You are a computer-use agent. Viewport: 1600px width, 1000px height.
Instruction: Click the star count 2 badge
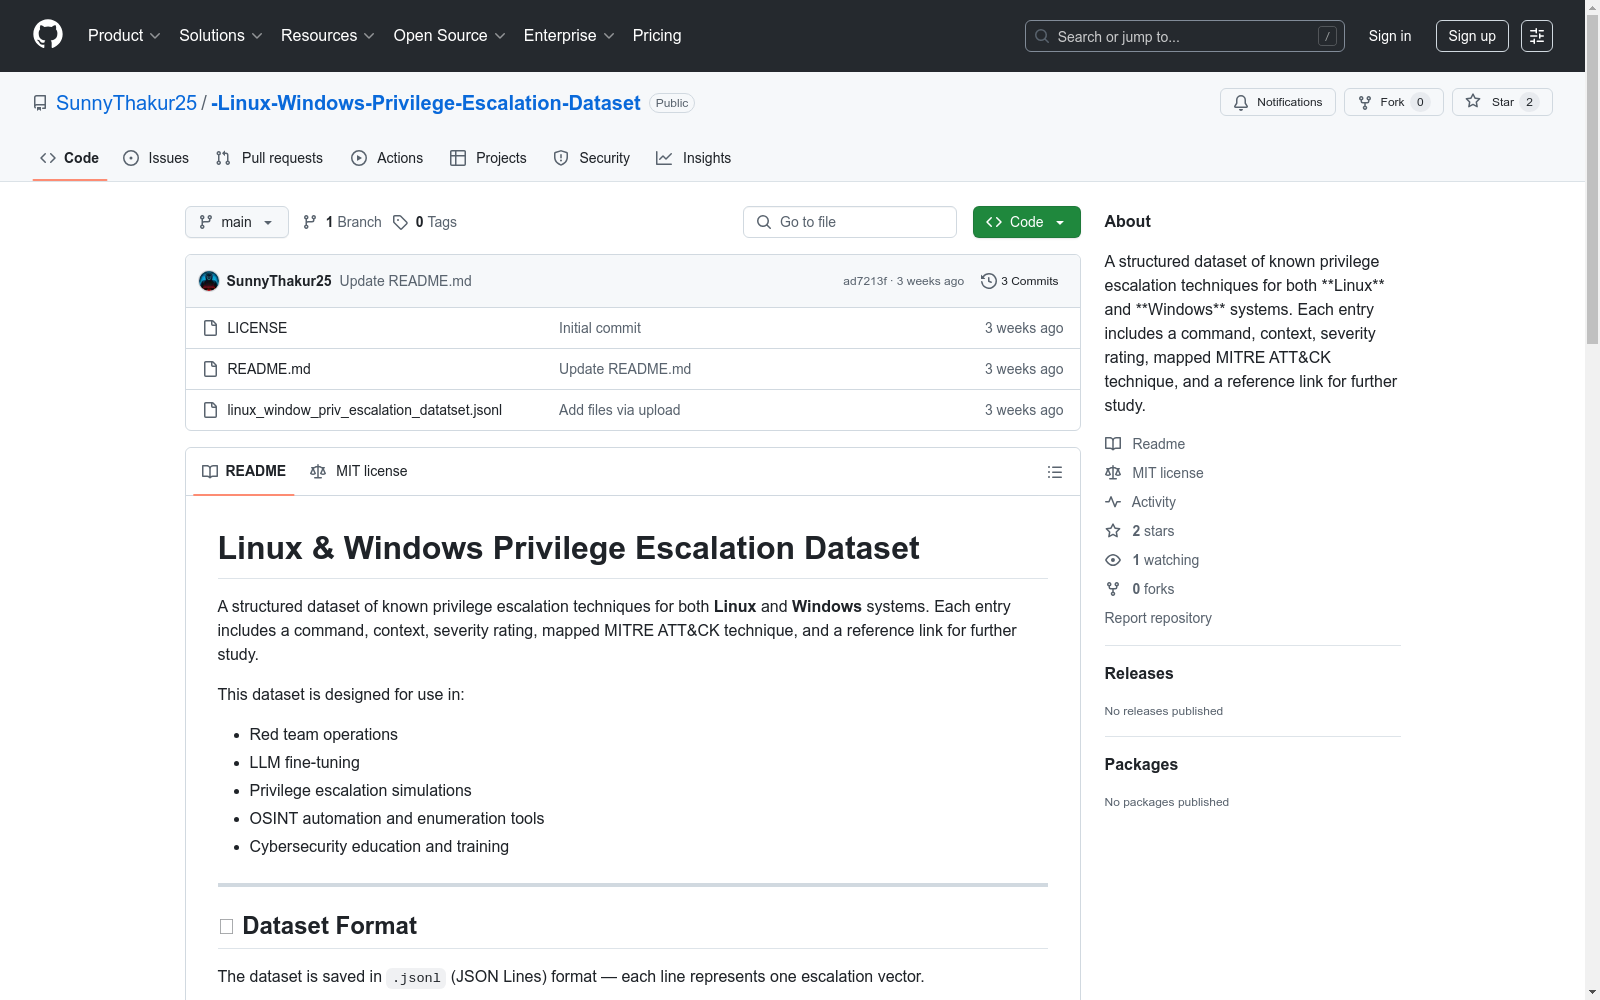pos(1529,102)
